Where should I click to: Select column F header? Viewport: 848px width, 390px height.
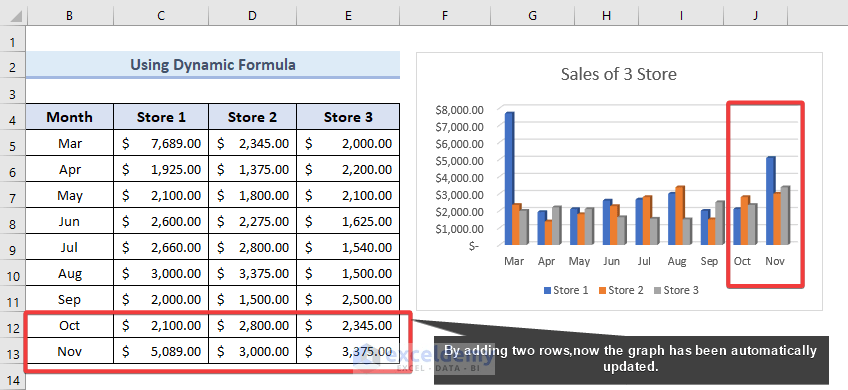(x=445, y=16)
